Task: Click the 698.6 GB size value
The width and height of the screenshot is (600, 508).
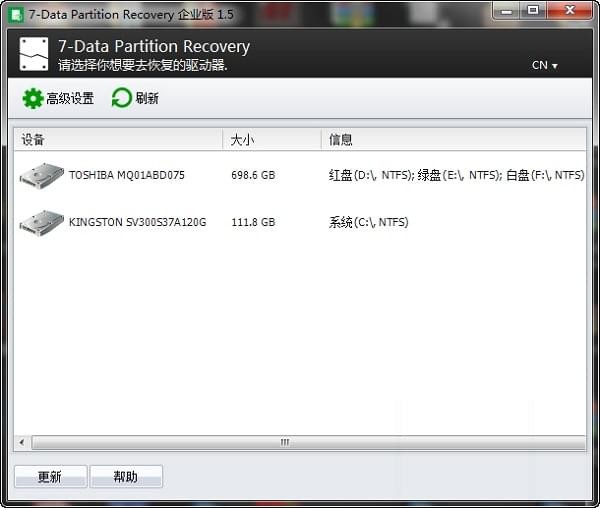Action: point(253,176)
